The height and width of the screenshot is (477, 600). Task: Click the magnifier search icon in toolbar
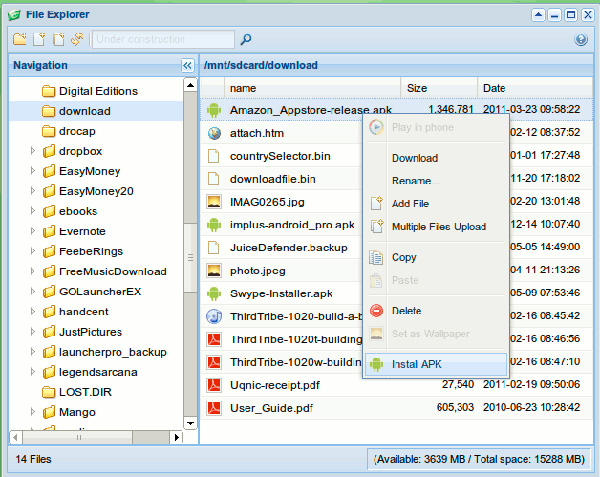pyautogui.click(x=246, y=40)
